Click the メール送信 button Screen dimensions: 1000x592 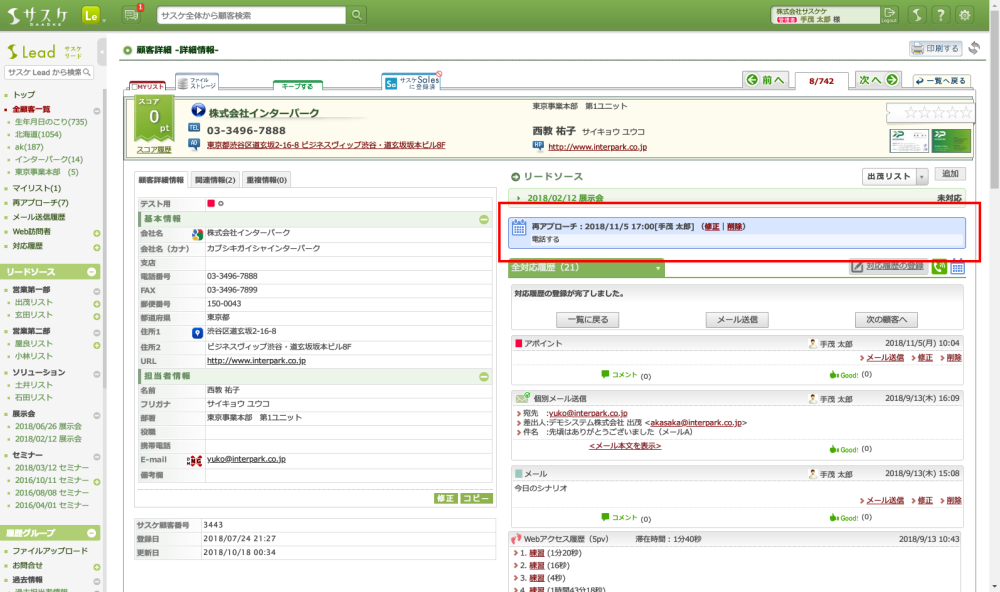tap(736, 320)
